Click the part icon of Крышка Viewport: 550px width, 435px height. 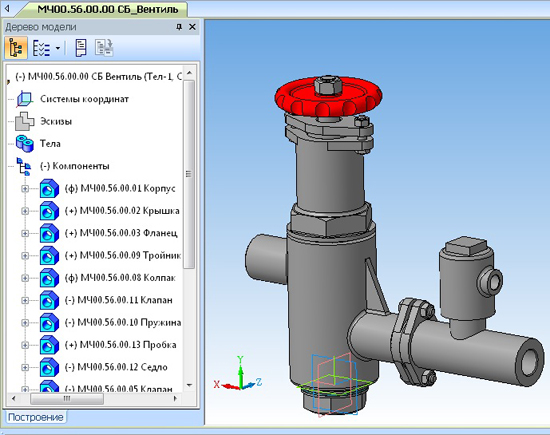click(x=49, y=211)
